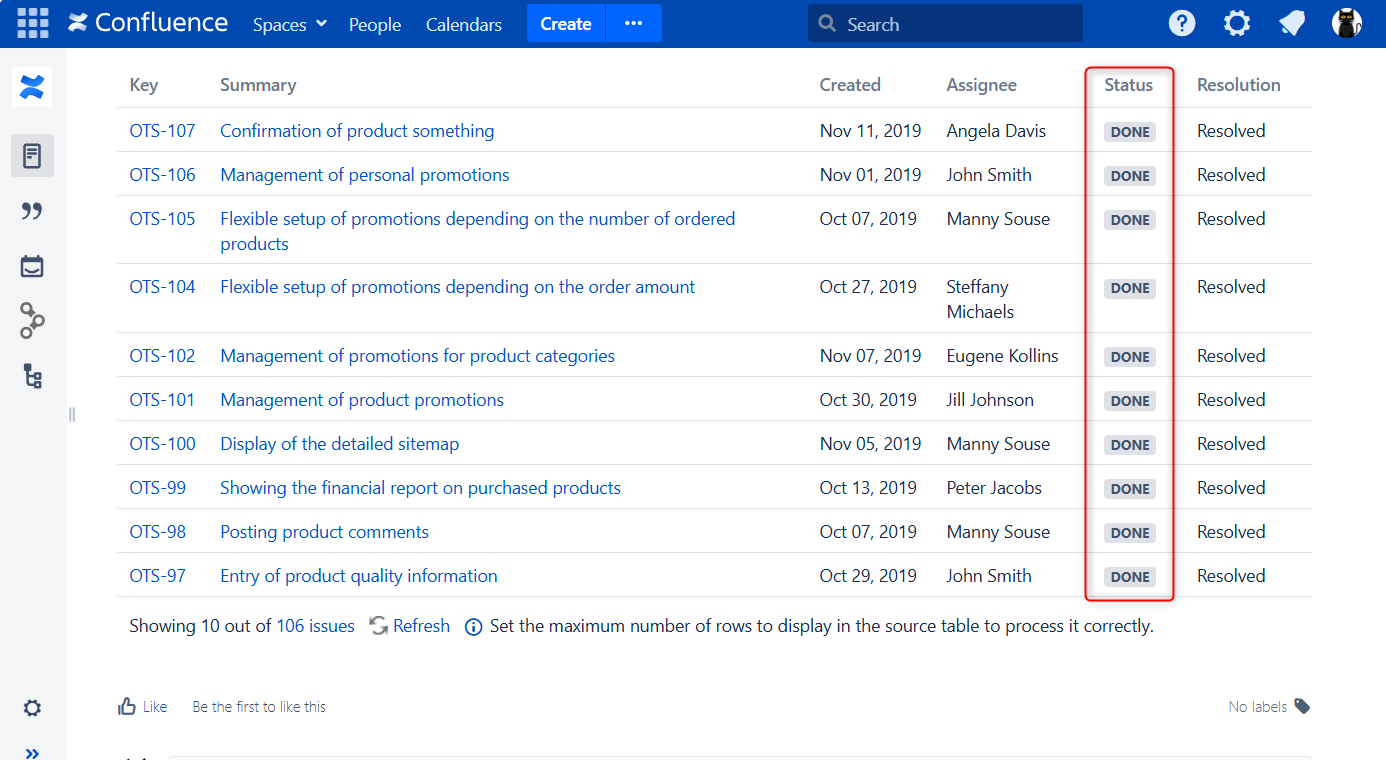
Task: Expand the Spaces dropdown menu
Action: 290,24
